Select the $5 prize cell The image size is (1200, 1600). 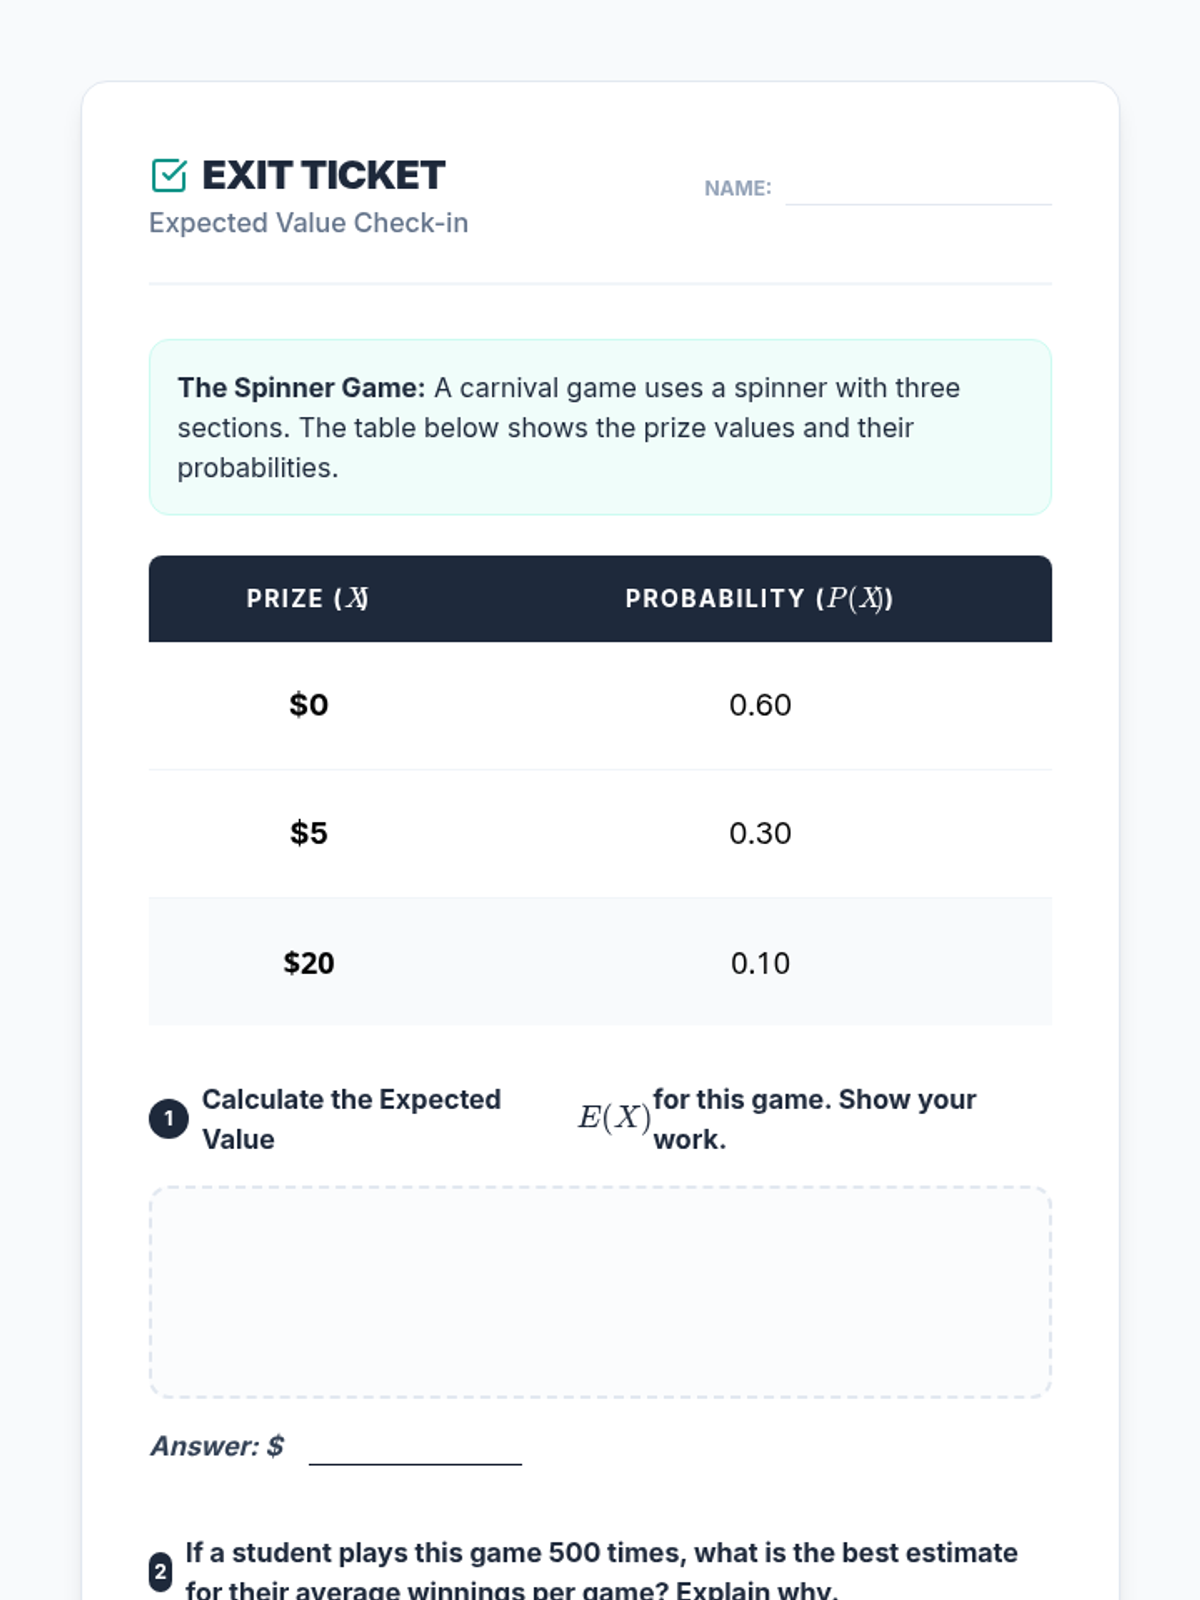click(x=308, y=833)
